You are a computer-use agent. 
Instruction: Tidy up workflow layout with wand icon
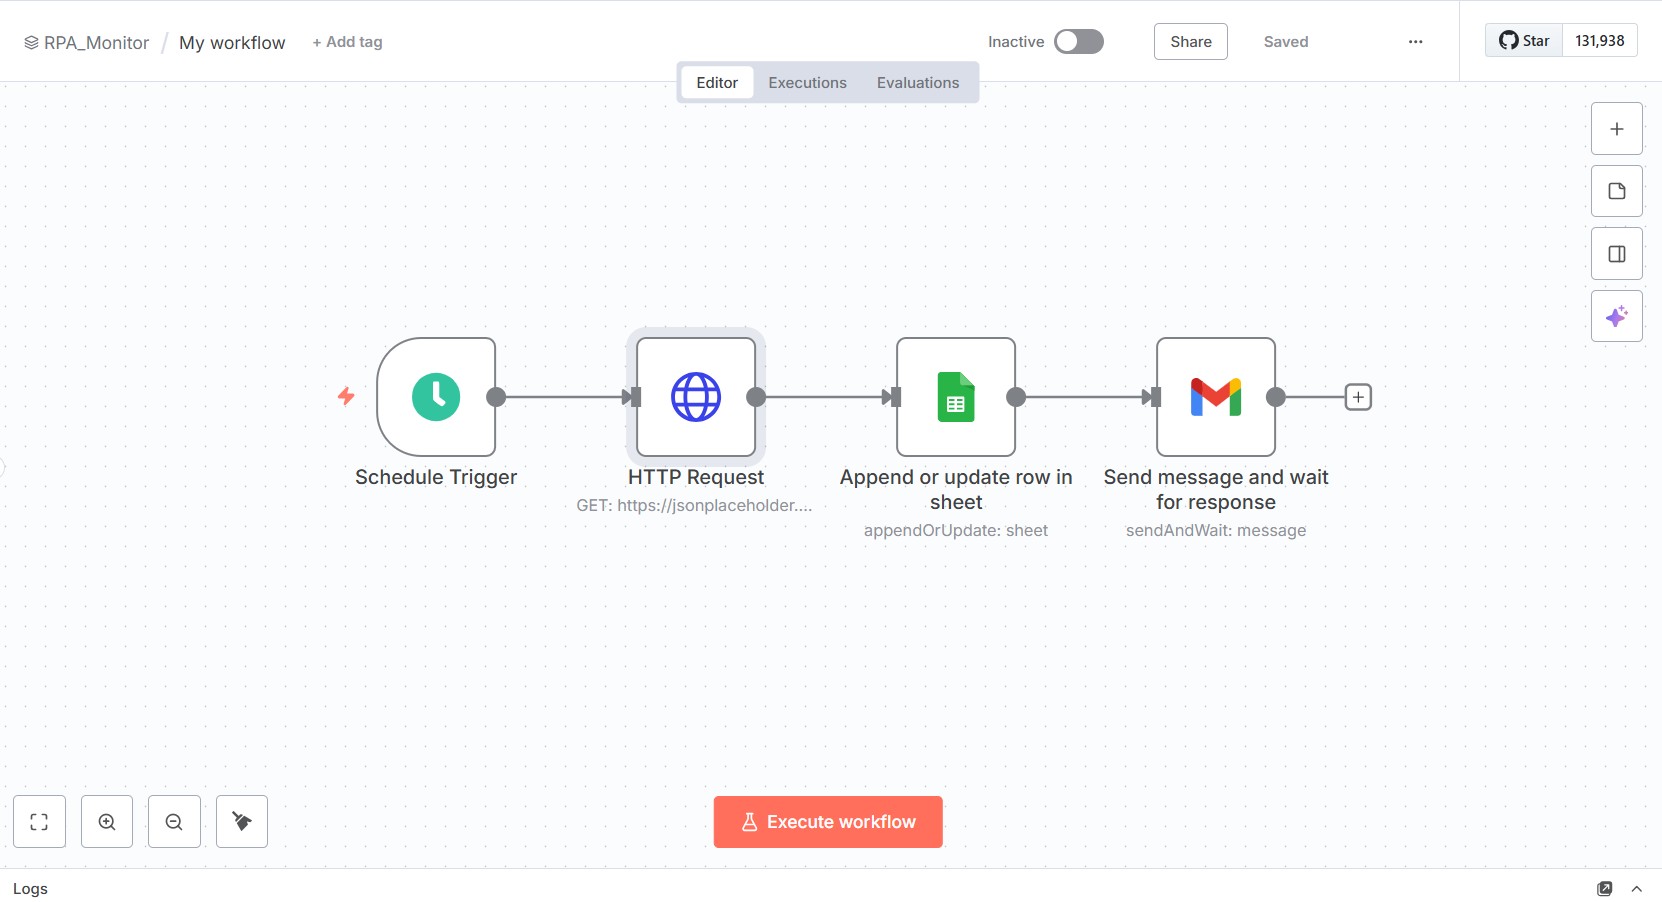(241, 821)
